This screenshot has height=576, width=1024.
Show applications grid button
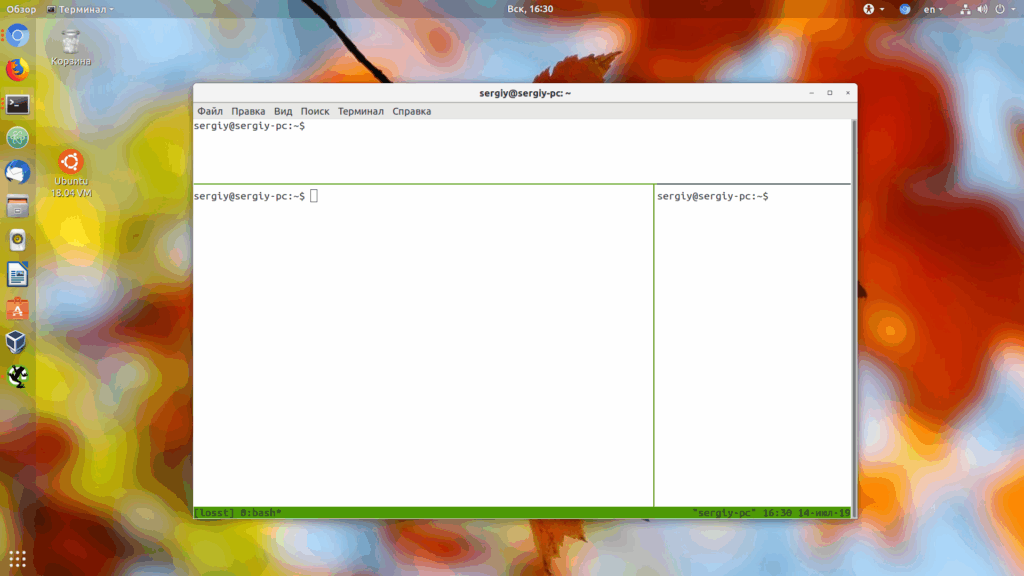[x=18, y=558]
